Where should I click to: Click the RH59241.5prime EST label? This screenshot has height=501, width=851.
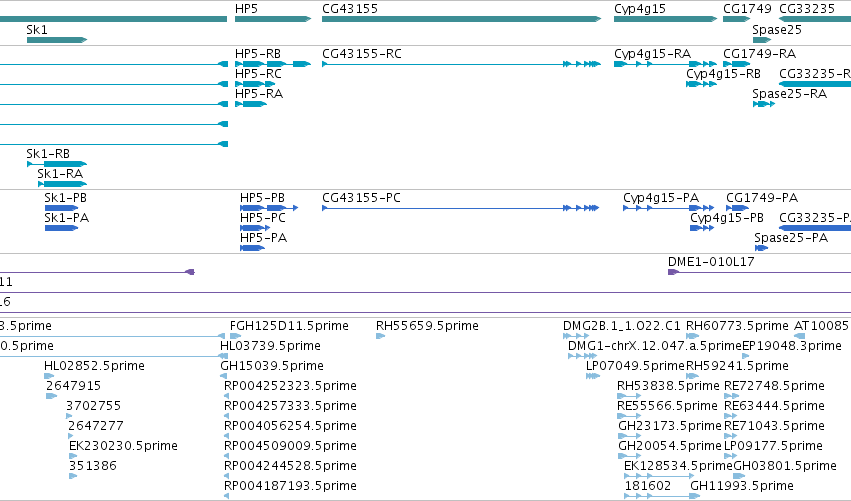pos(737,366)
